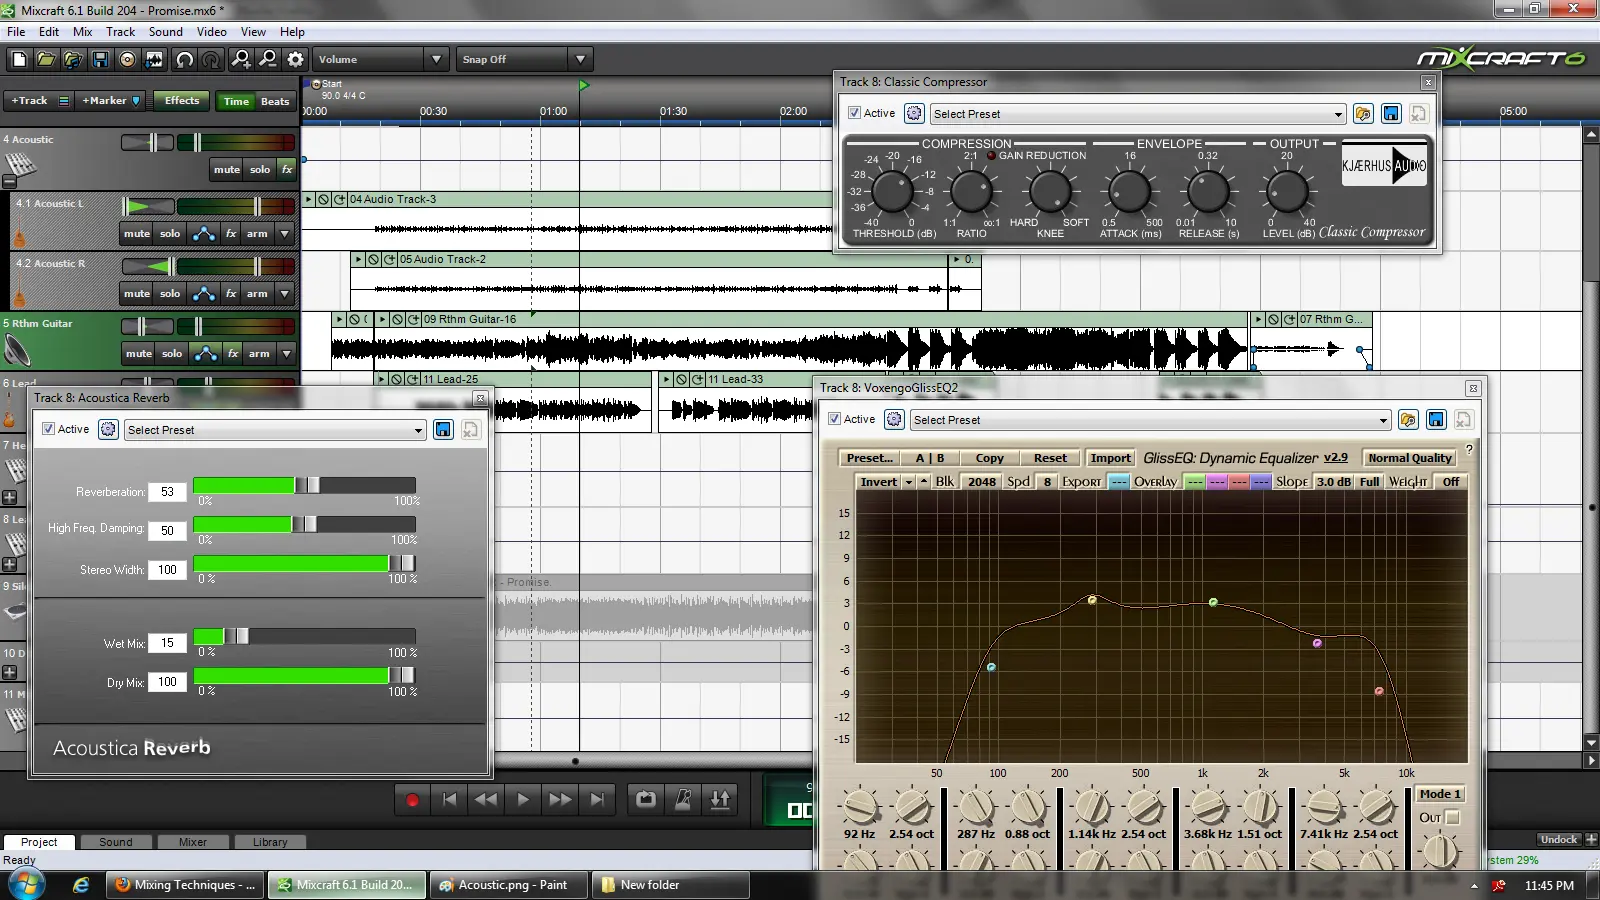Mute the 5 Rthm Guitar track

[139, 354]
